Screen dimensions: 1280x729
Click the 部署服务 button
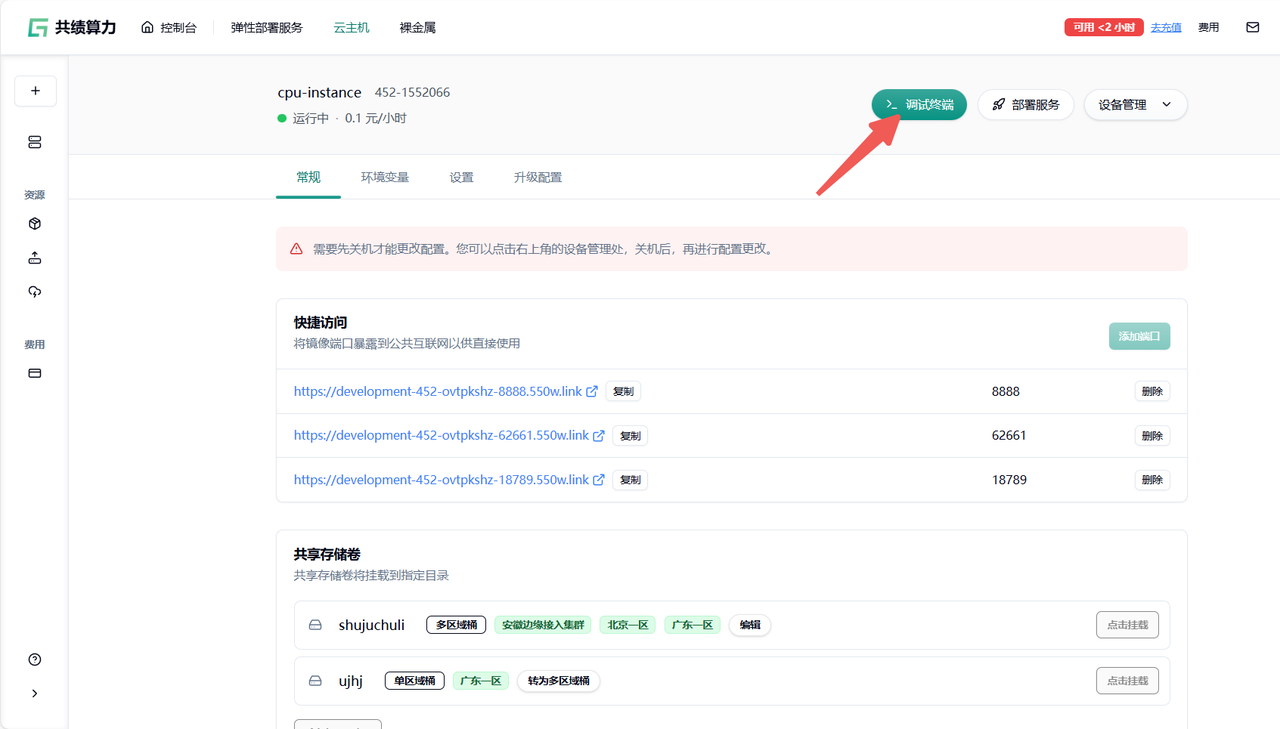click(x=1025, y=105)
